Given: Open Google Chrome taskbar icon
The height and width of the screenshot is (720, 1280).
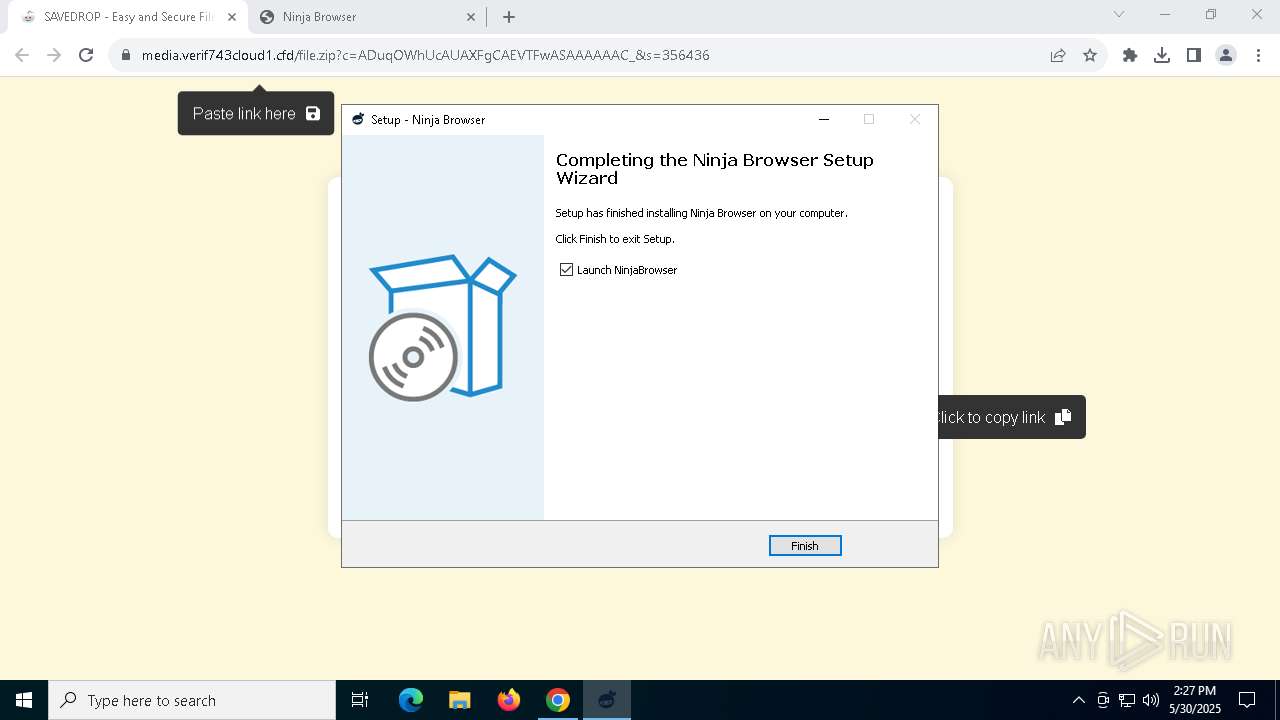Looking at the screenshot, I should tap(558, 700).
